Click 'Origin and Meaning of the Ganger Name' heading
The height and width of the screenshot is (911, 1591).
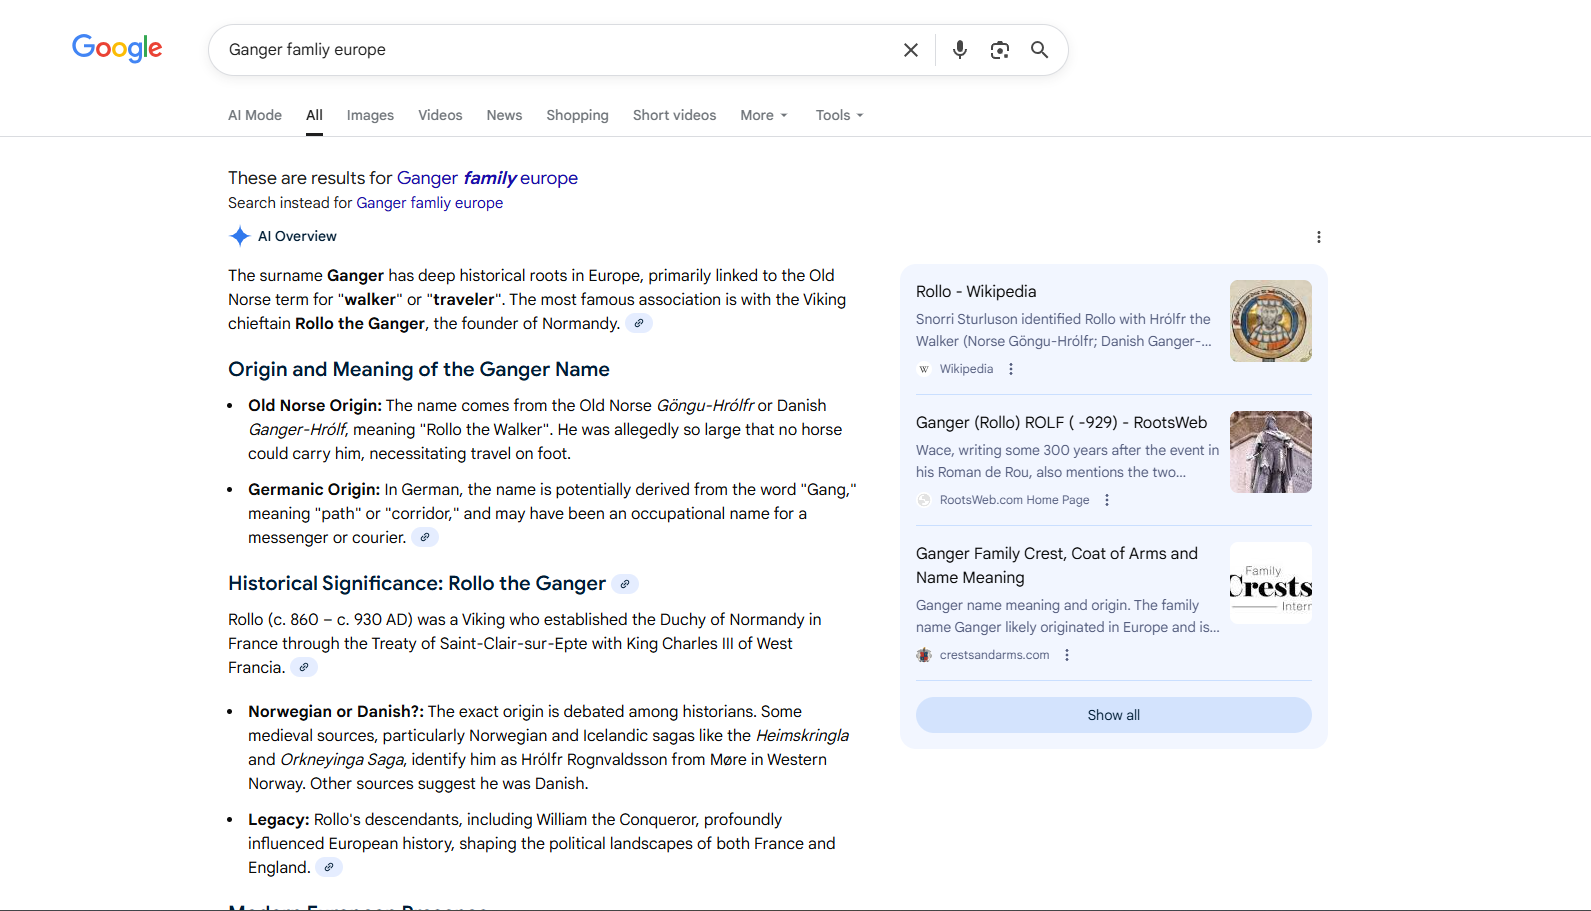point(419,369)
